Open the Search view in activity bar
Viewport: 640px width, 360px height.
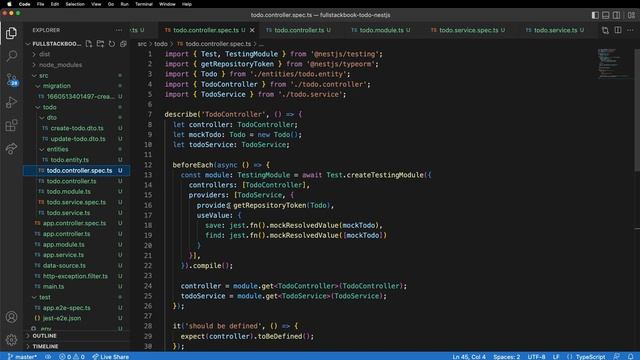pos(11,56)
